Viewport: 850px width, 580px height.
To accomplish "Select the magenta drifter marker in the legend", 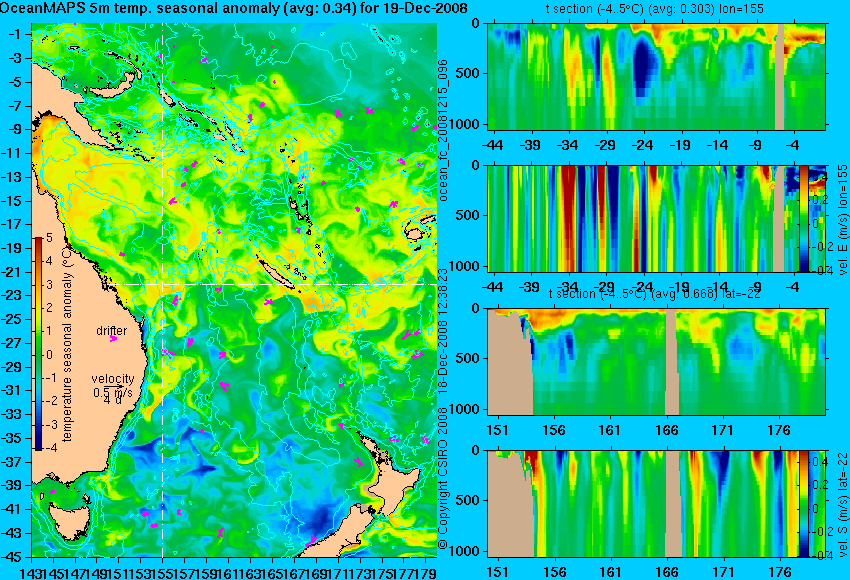I will [x=113, y=339].
